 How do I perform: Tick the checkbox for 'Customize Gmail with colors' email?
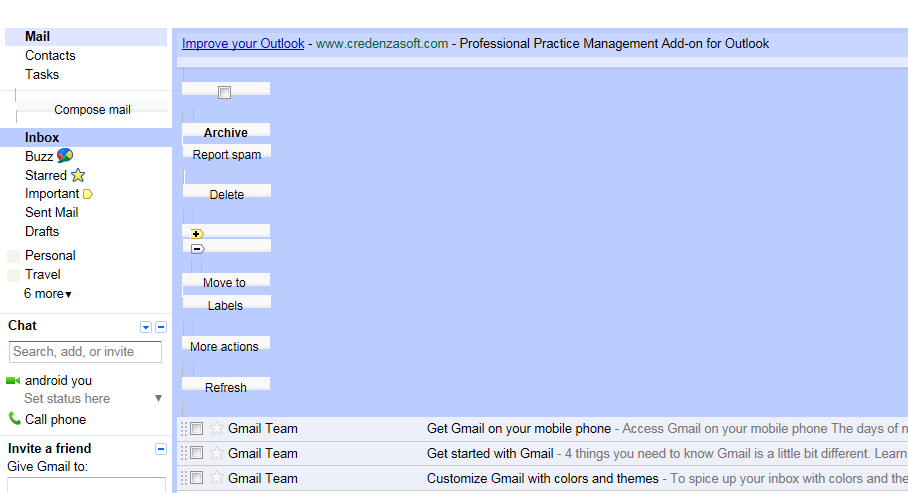pos(197,478)
